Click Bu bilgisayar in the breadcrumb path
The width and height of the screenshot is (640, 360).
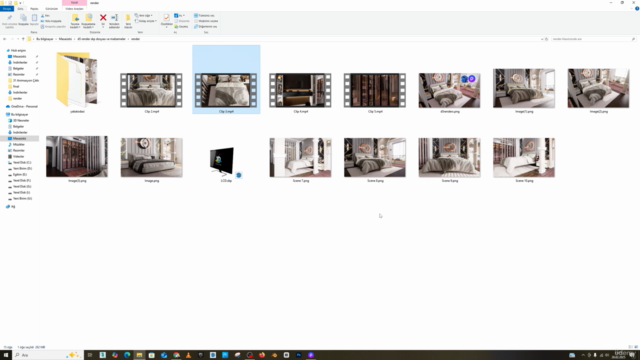[x=45, y=39]
